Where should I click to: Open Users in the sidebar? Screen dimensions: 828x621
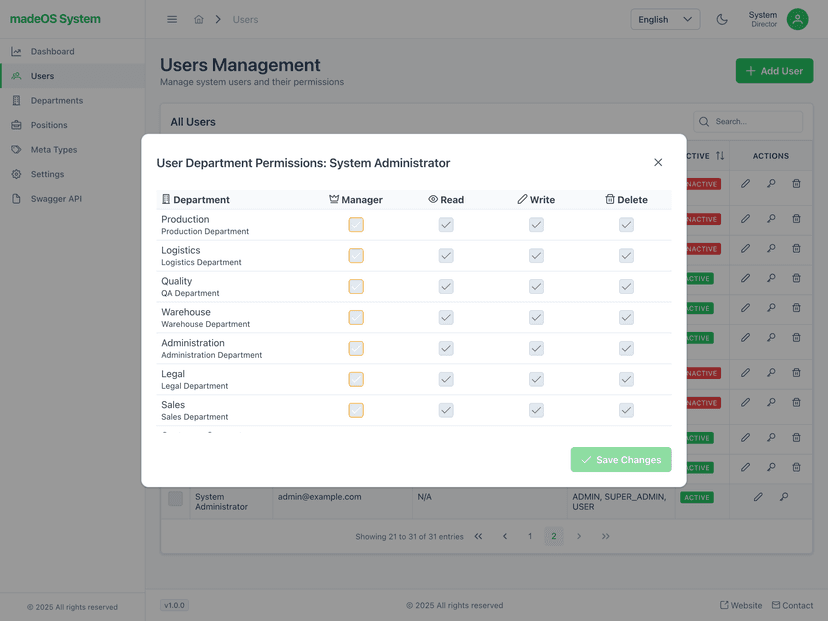[72, 76]
